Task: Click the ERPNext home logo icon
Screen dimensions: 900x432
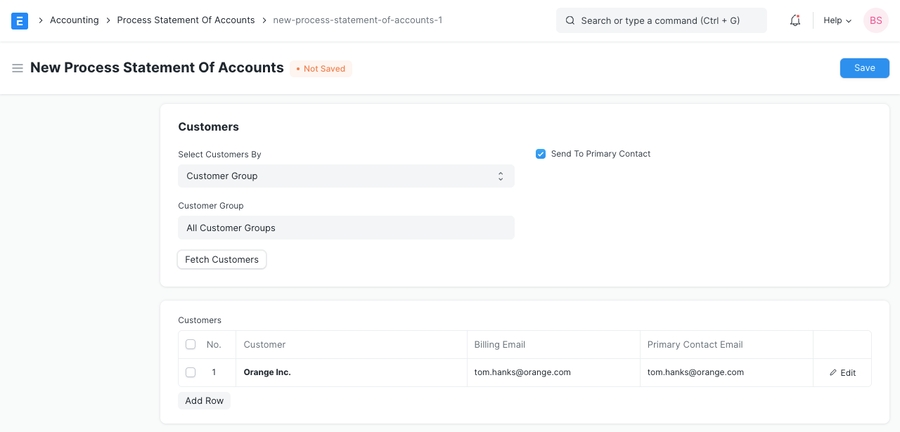Action: pos(19,20)
